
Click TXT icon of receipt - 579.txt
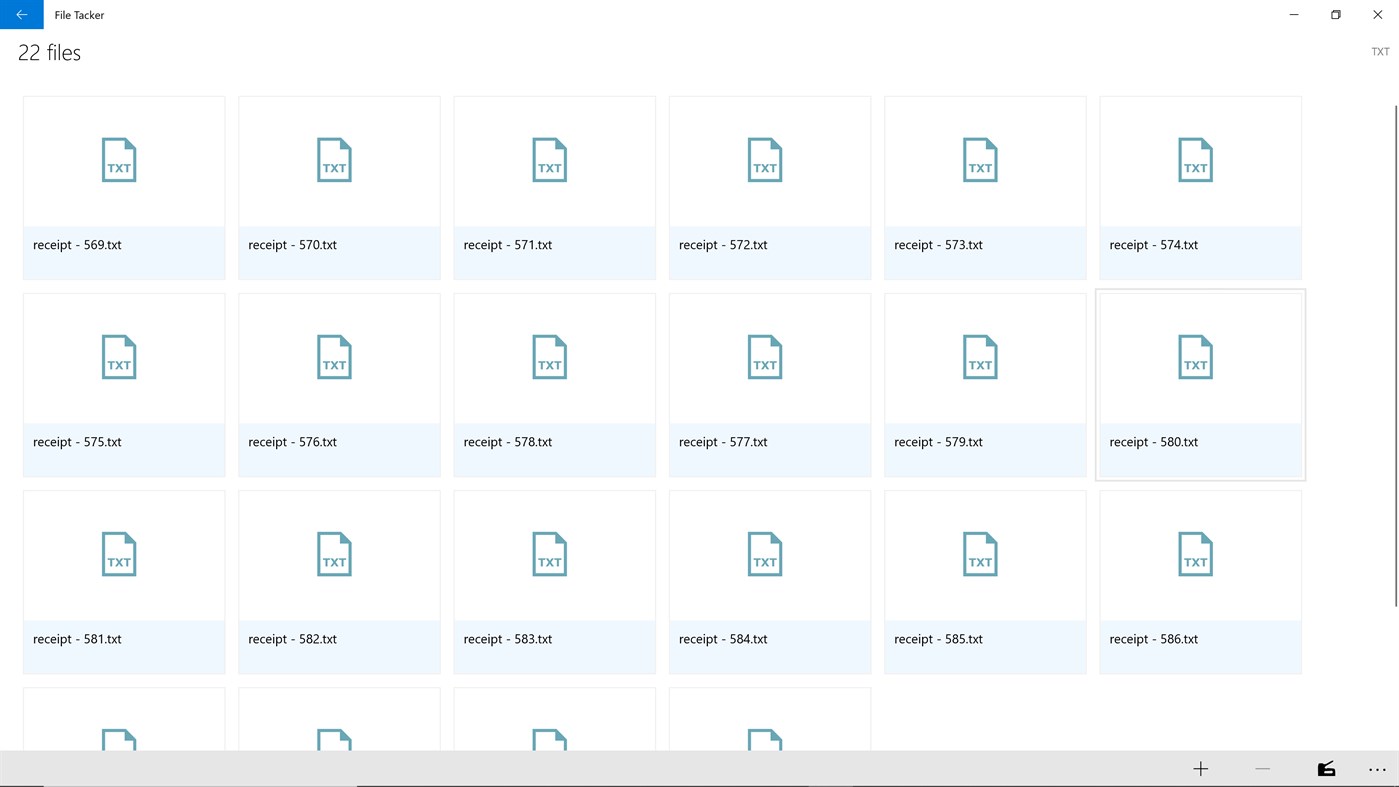980,357
